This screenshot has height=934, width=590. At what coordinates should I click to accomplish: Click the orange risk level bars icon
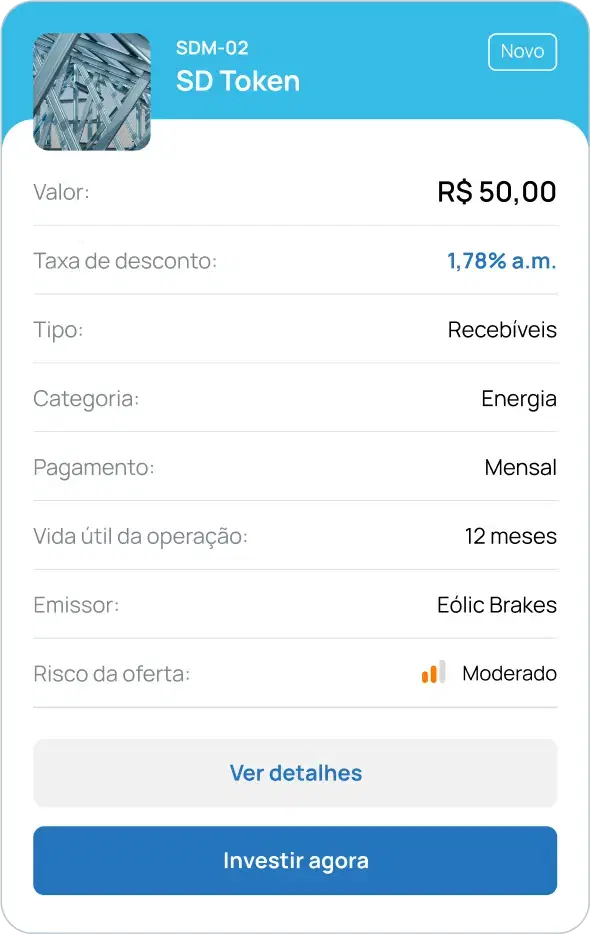tap(433, 672)
